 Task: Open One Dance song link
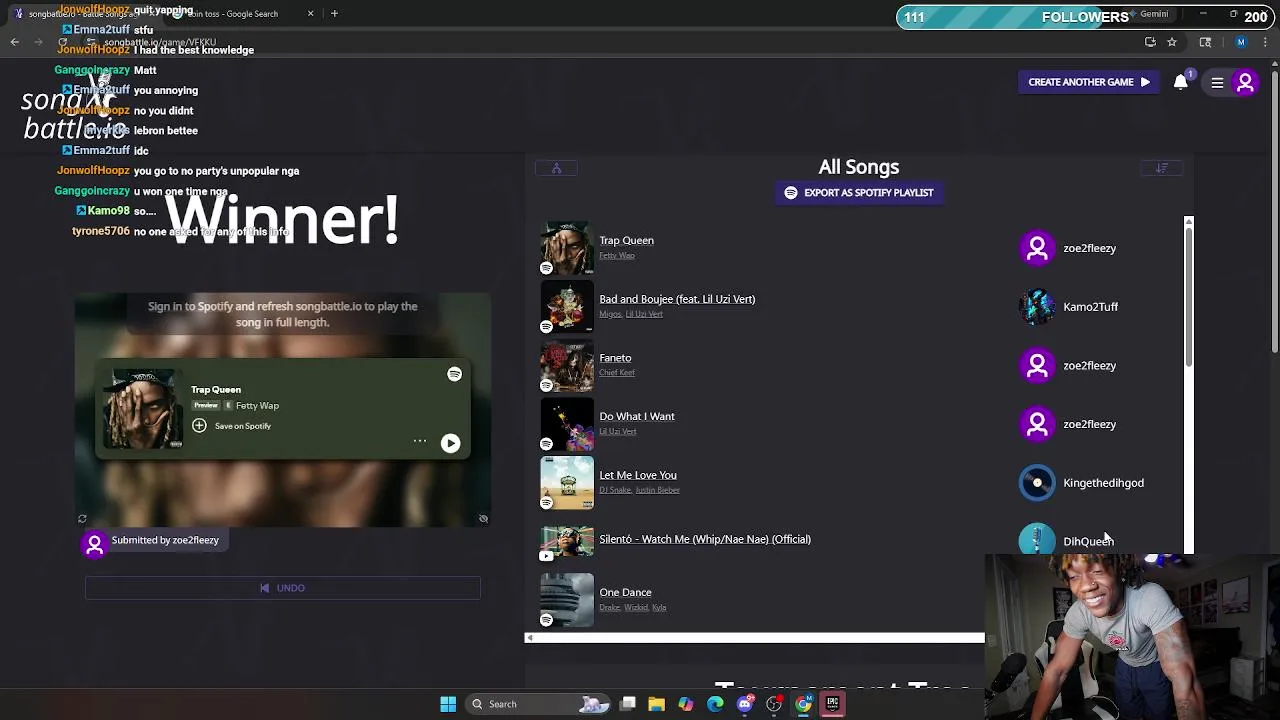[625, 592]
